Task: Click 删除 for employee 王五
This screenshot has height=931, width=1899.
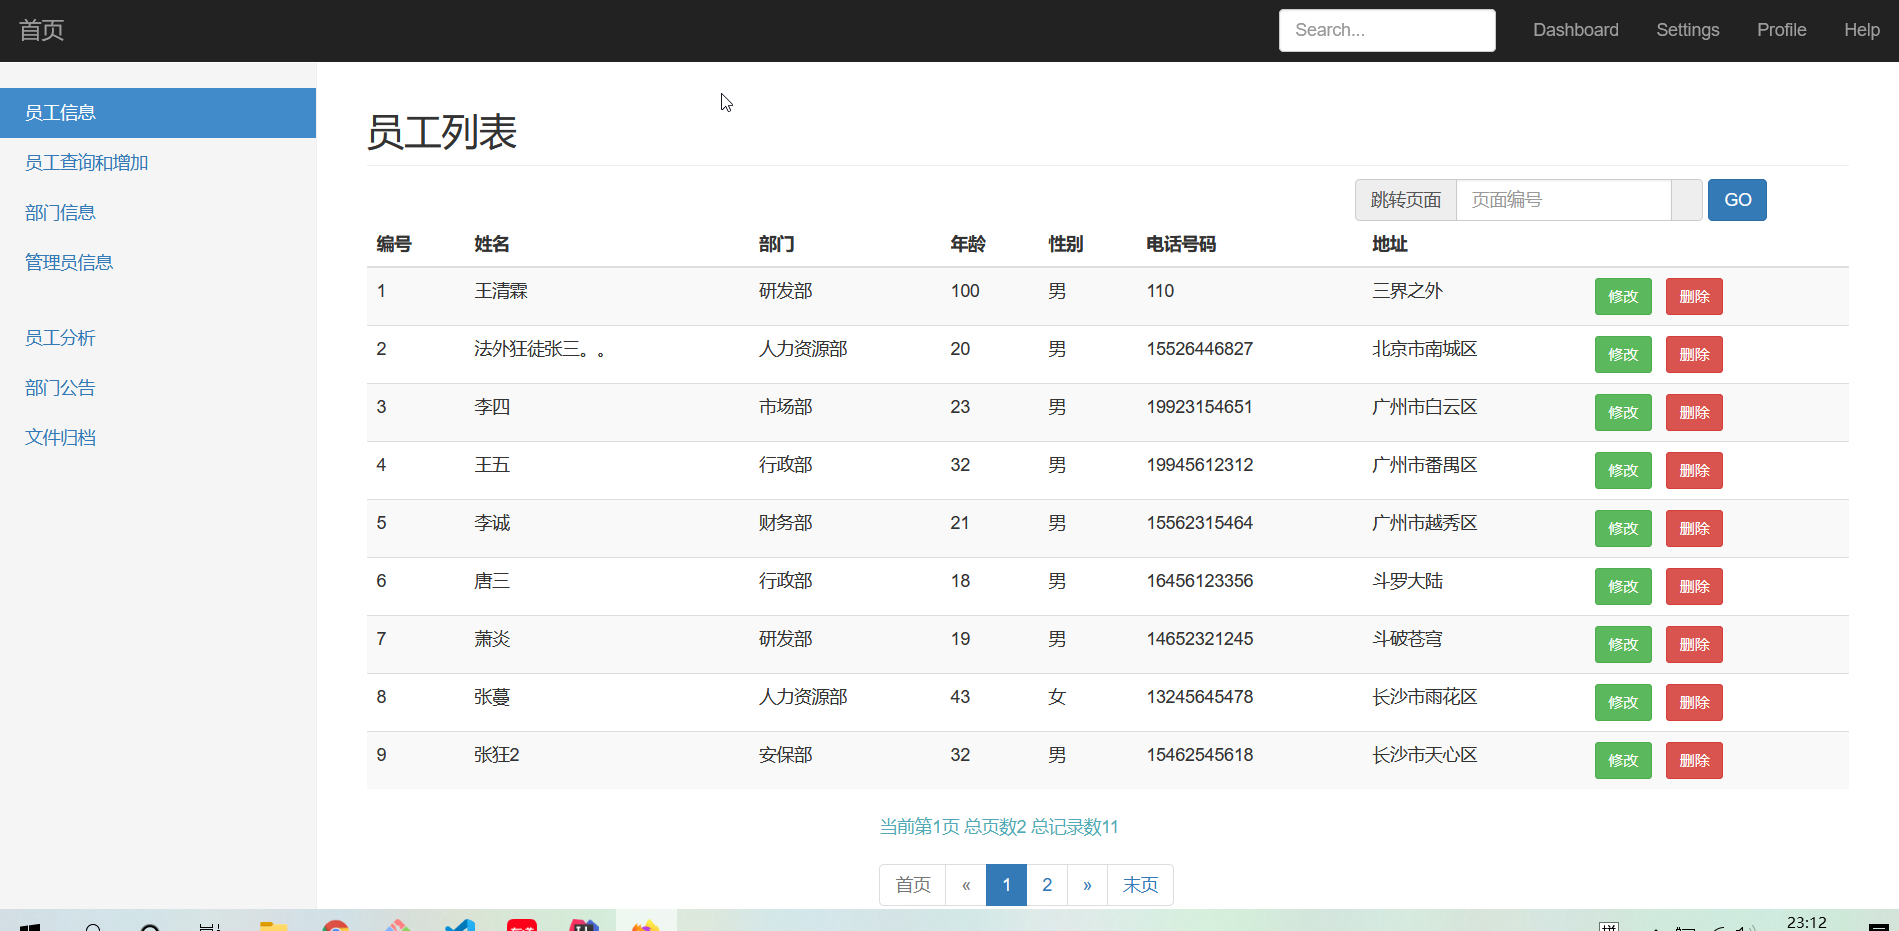Action: 1694,471
